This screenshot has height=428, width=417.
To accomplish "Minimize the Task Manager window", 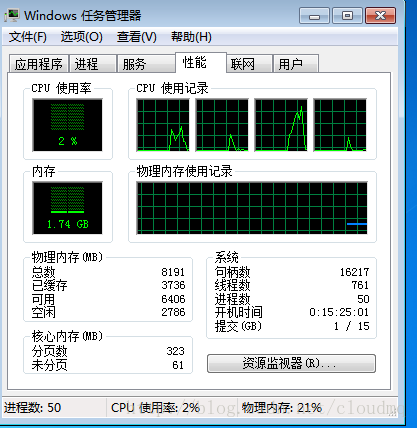I will pos(314,16).
